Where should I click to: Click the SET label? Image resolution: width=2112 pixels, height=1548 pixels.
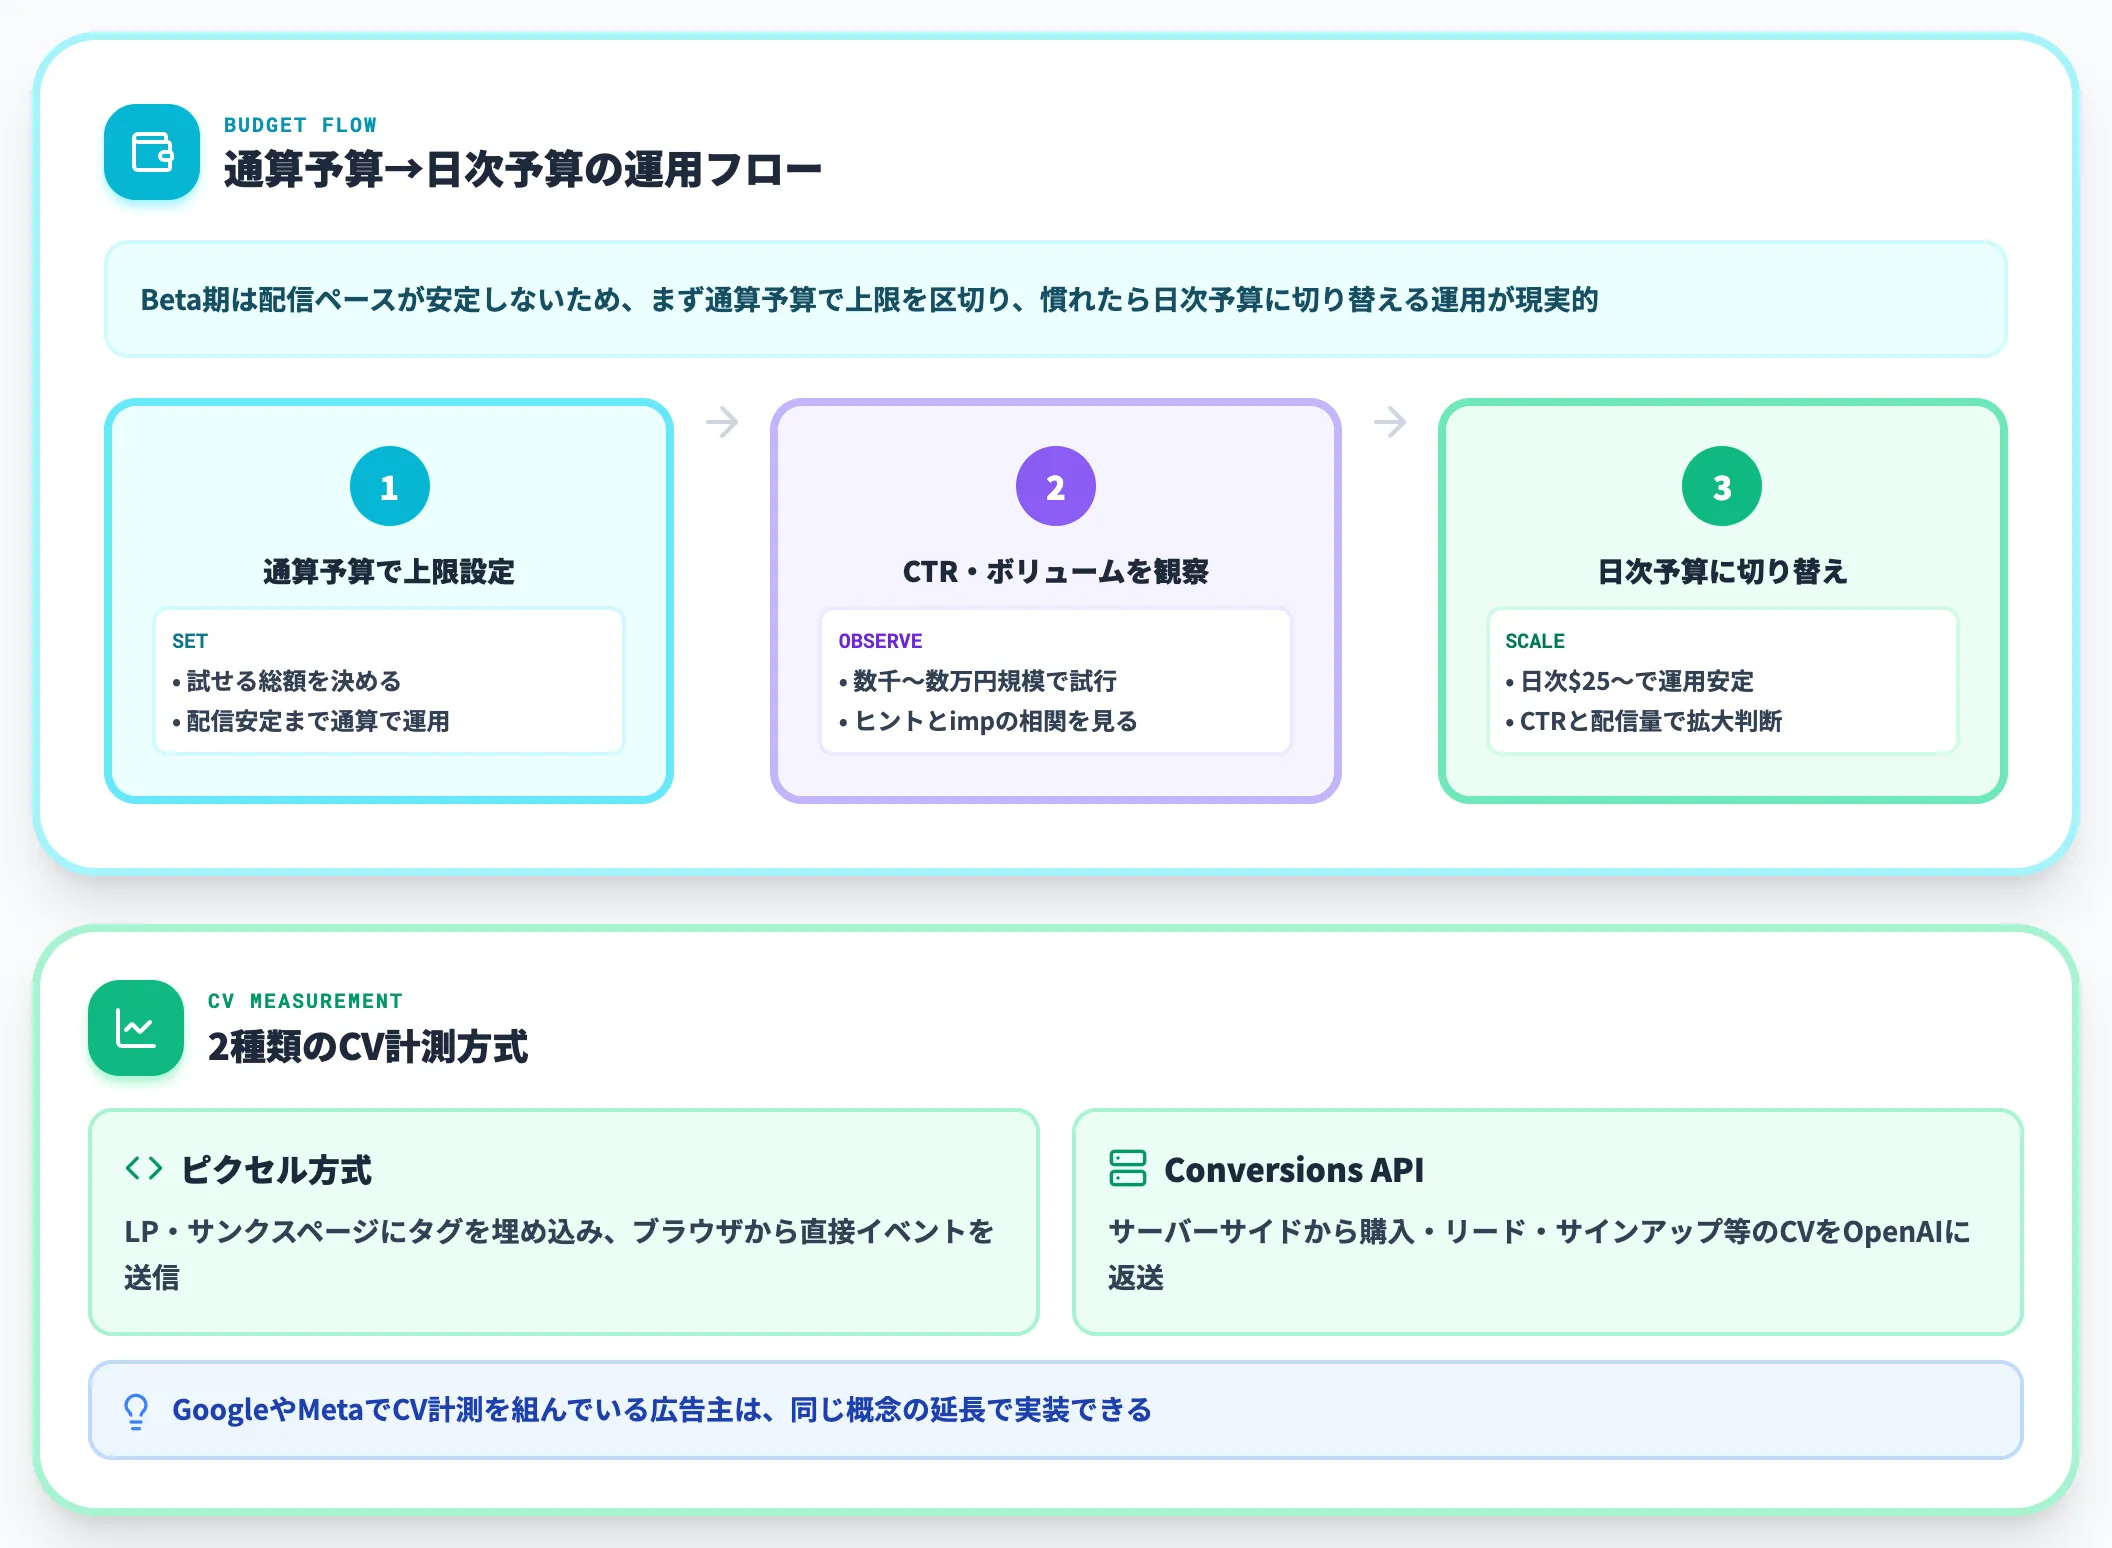190,641
